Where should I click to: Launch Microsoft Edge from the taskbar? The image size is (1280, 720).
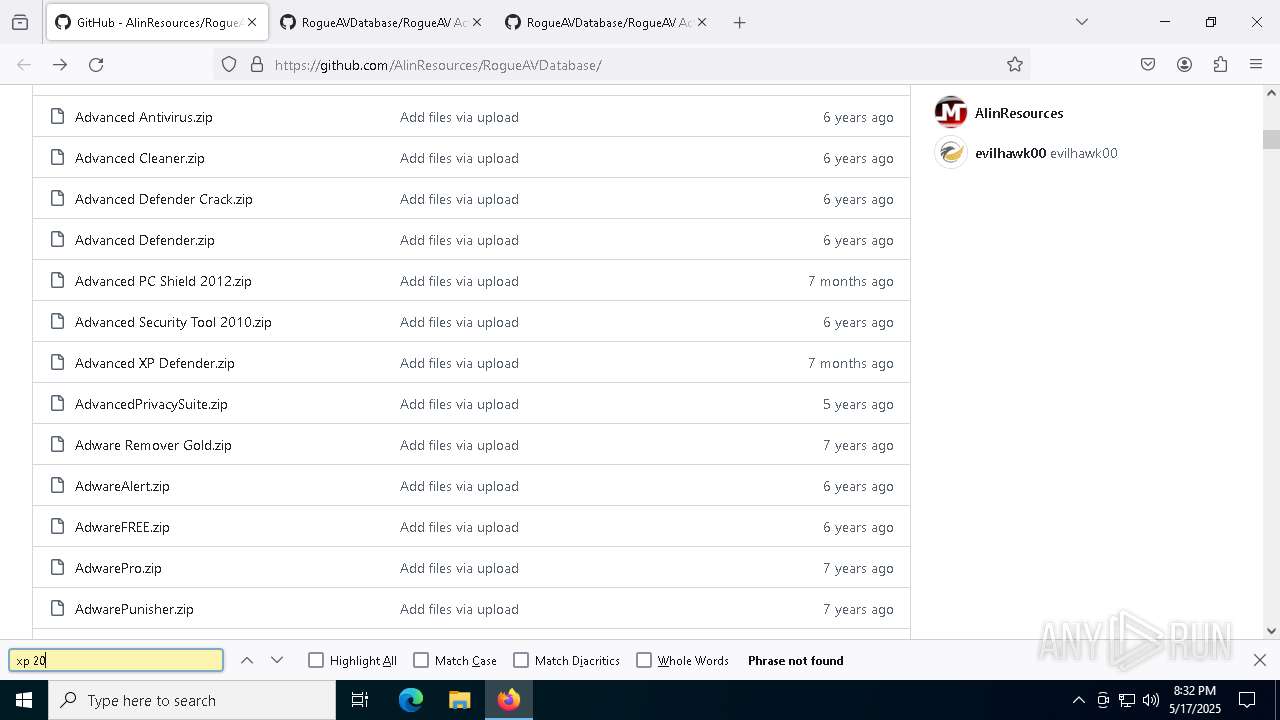(x=411, y=700)
